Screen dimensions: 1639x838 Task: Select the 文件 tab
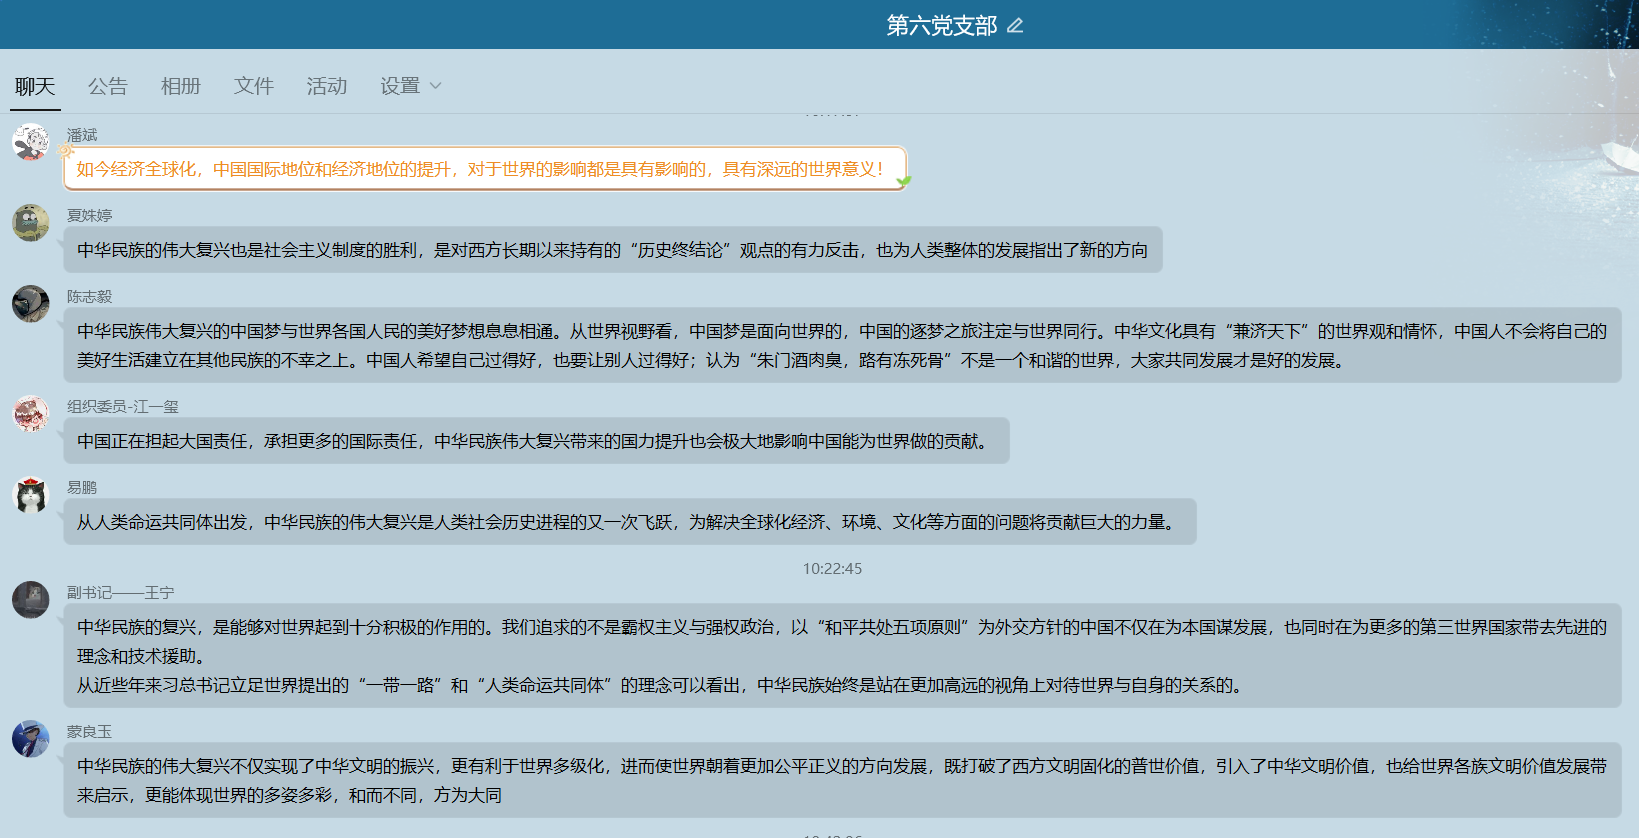tap(254, 86)
